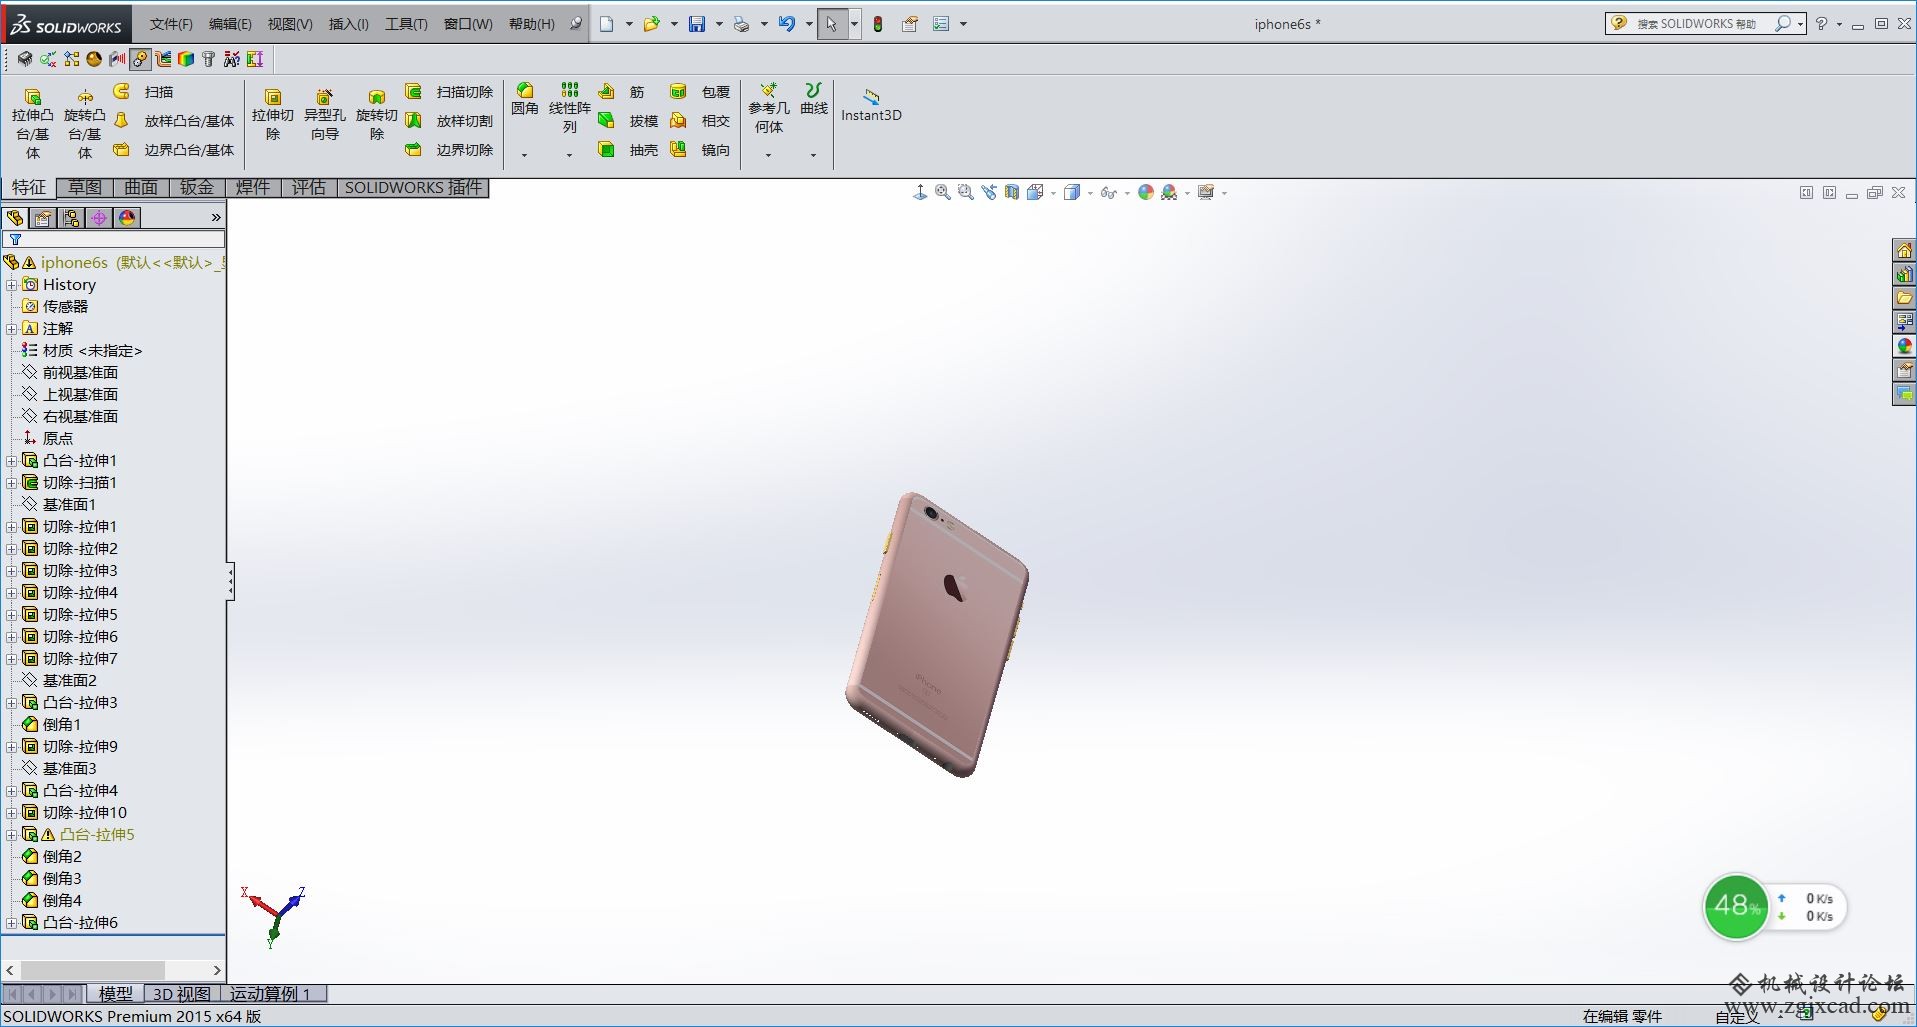Select the 放样凸台/基体 loft tool
Screen dimensions: 1917x1027
(x=174, y=121)
